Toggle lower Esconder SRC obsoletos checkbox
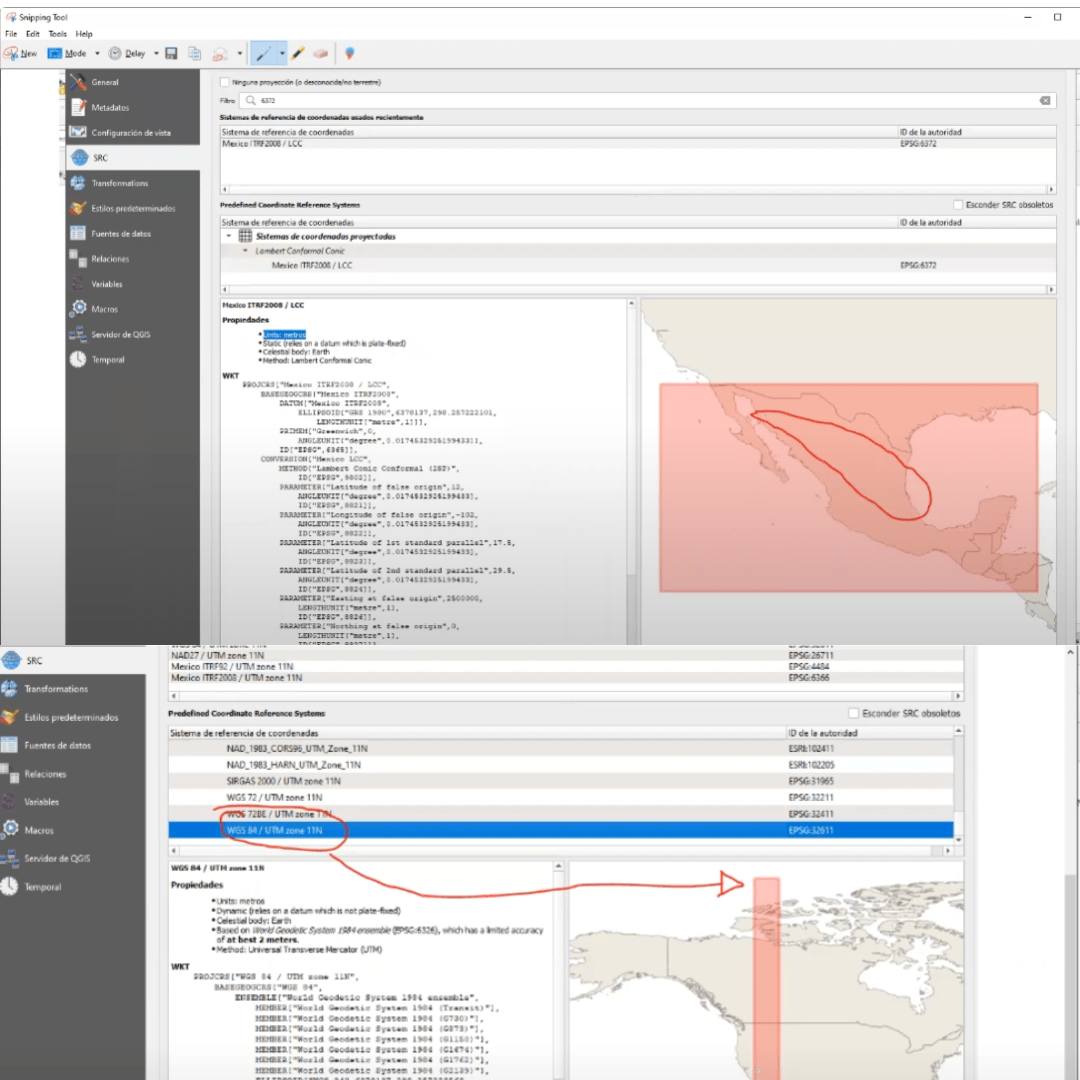 853,713
